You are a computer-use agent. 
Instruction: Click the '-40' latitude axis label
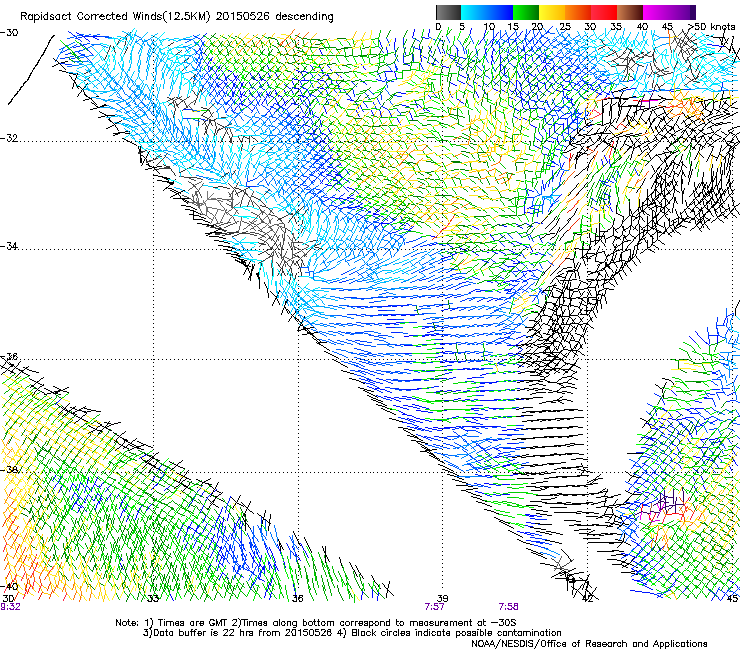pyautogui.click(x=9, y=586)
